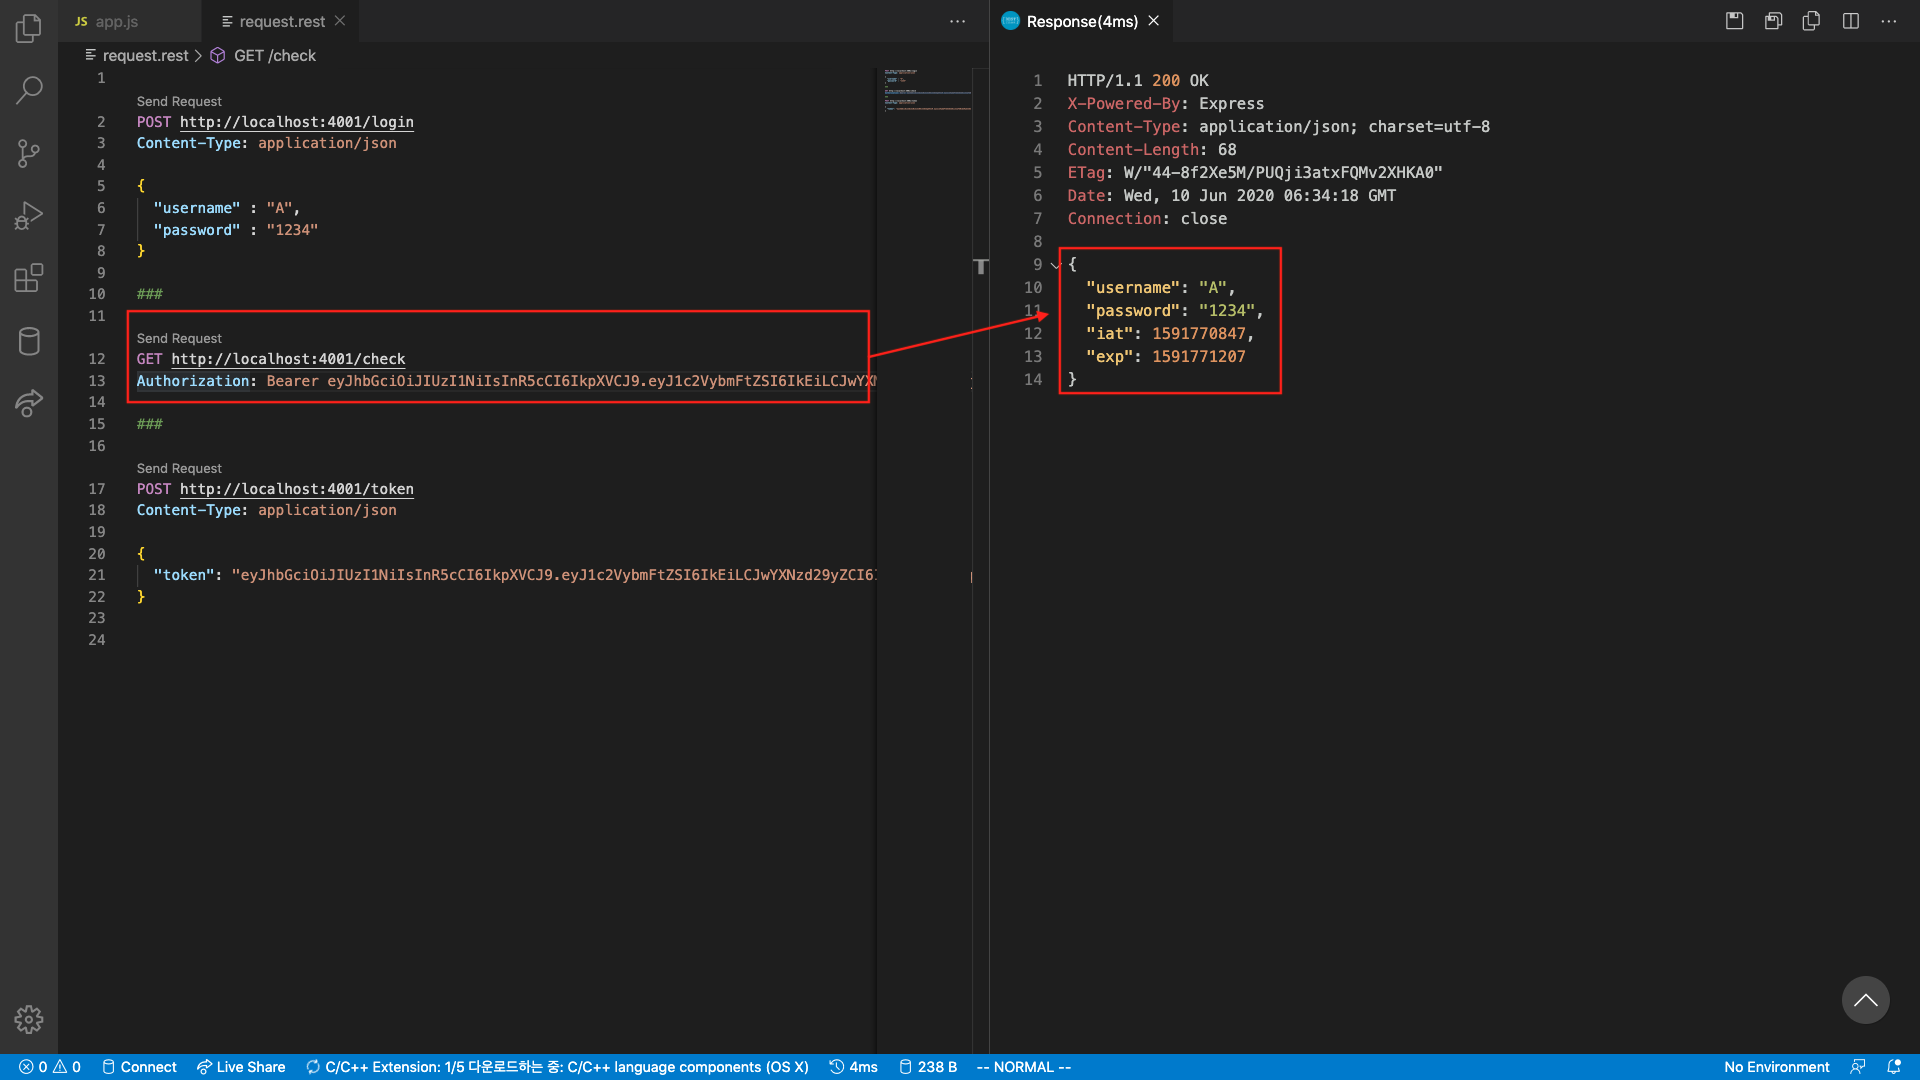1920x1080 pixels.
Task: Open the database sidebar icon
Action: (29, 341)
